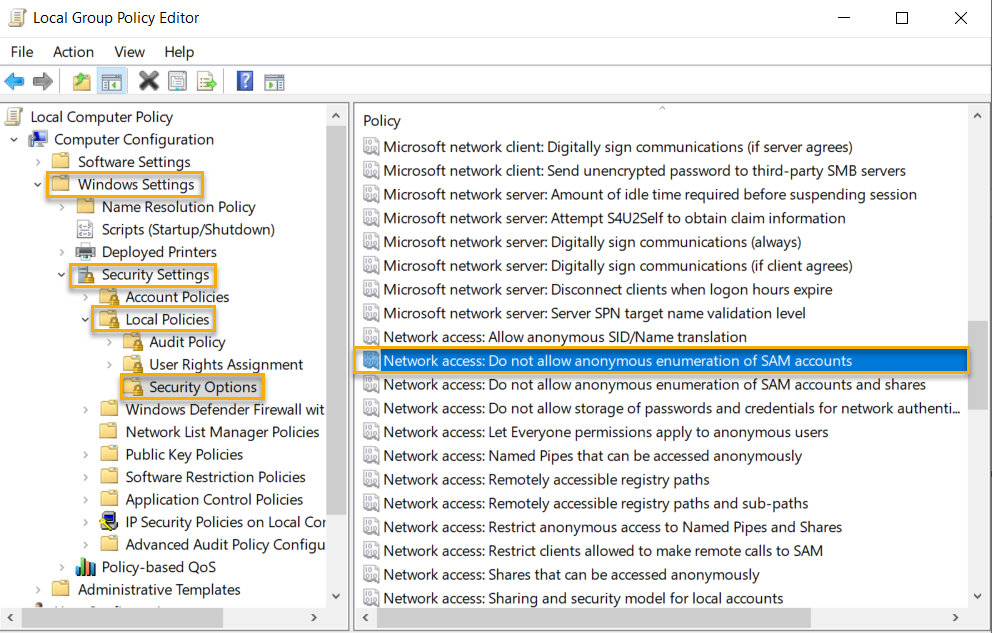The height and width of the screenshot is (633, 992).
Task: Delete selected item using the X icon
Action: [148, 81]
